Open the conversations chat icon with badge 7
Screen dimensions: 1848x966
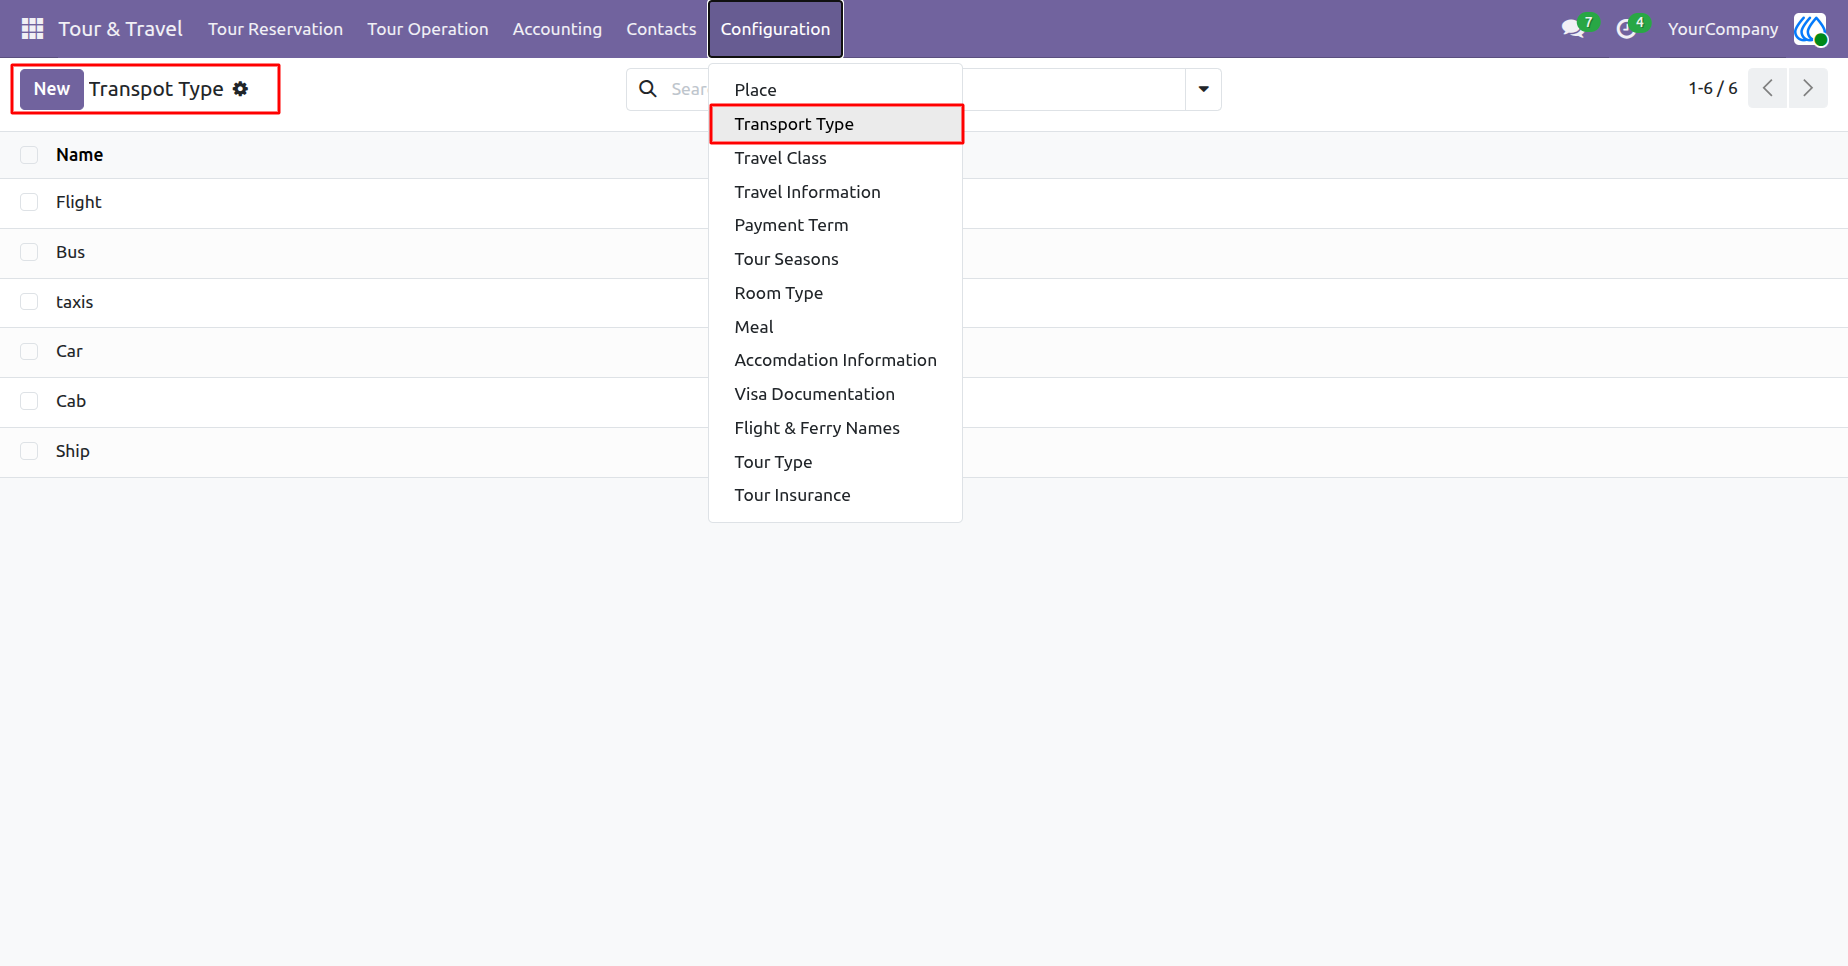1574,29
